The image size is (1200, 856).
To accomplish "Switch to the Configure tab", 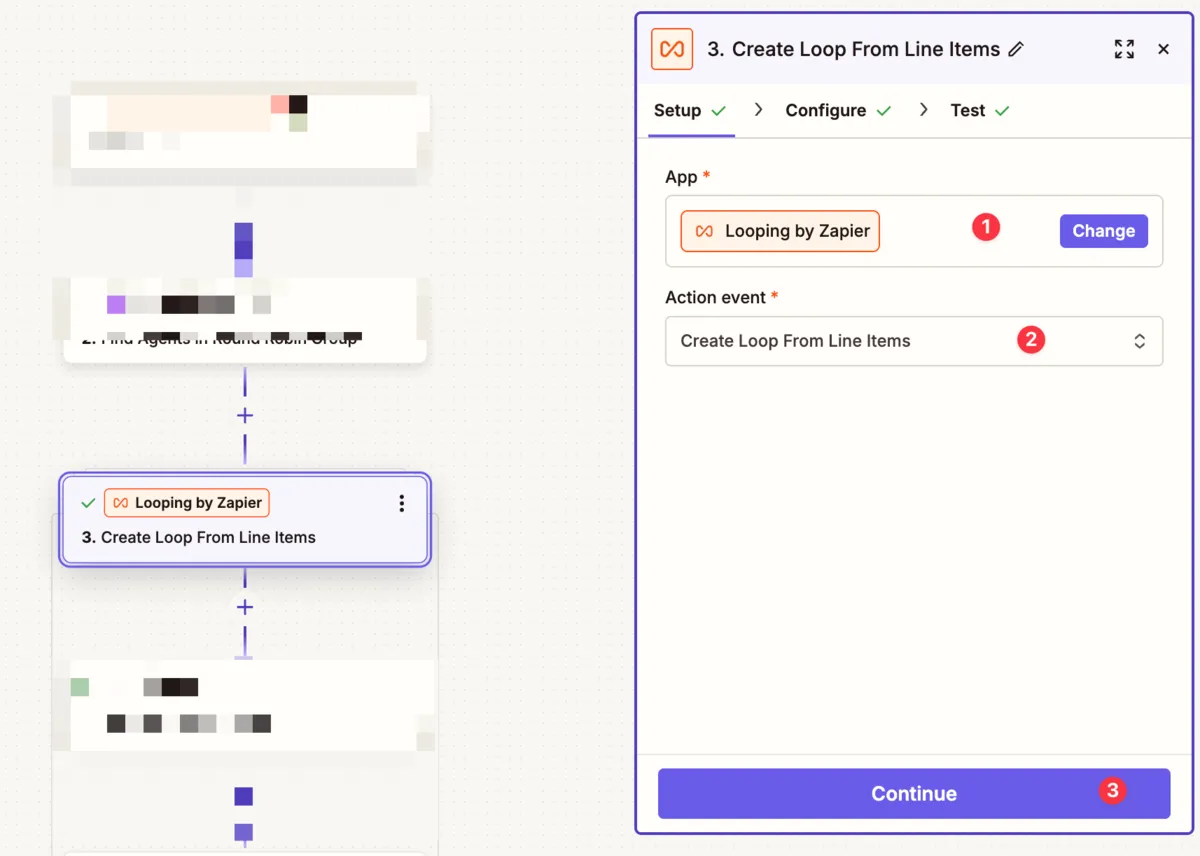I will pos(826,111).
